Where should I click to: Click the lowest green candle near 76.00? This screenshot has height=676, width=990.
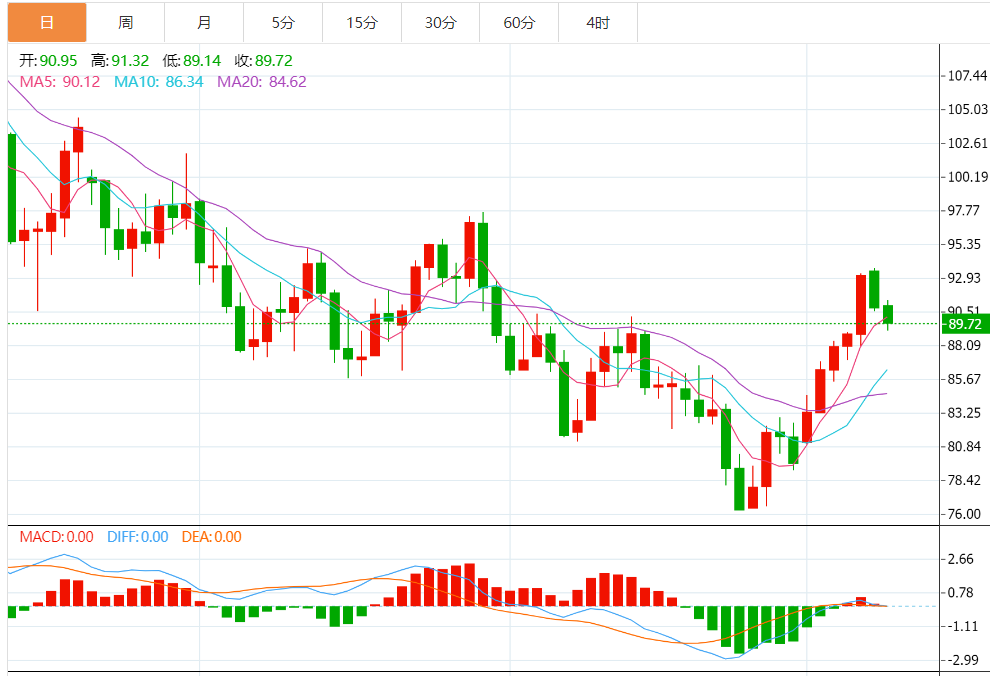coord(739,489)
